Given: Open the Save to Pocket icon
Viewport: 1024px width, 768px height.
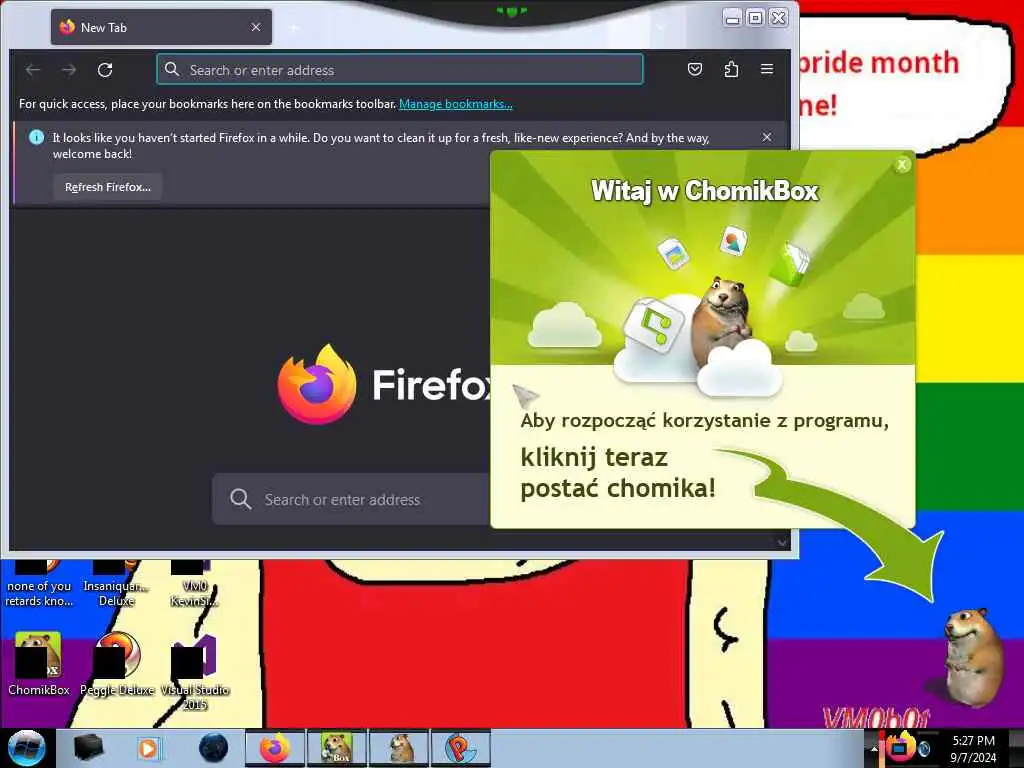Looking at the screenshot, I should (x=695, y=69).
